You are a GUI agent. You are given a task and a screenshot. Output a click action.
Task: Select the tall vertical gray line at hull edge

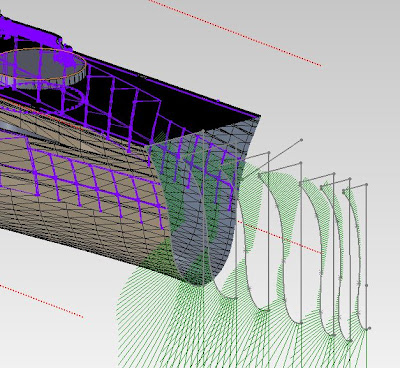(x=203, y=208)
